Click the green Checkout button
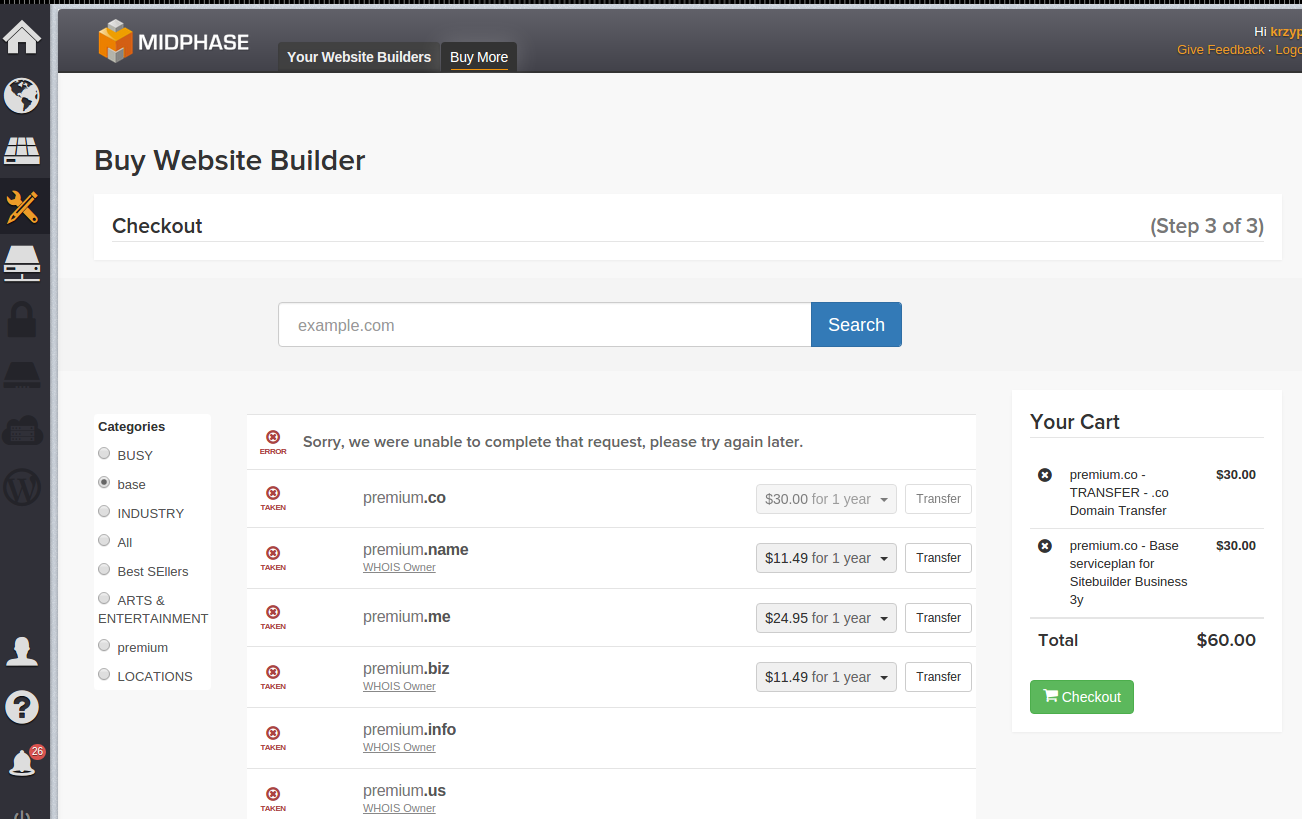1302x819 pixels. tap(1082, 697)
